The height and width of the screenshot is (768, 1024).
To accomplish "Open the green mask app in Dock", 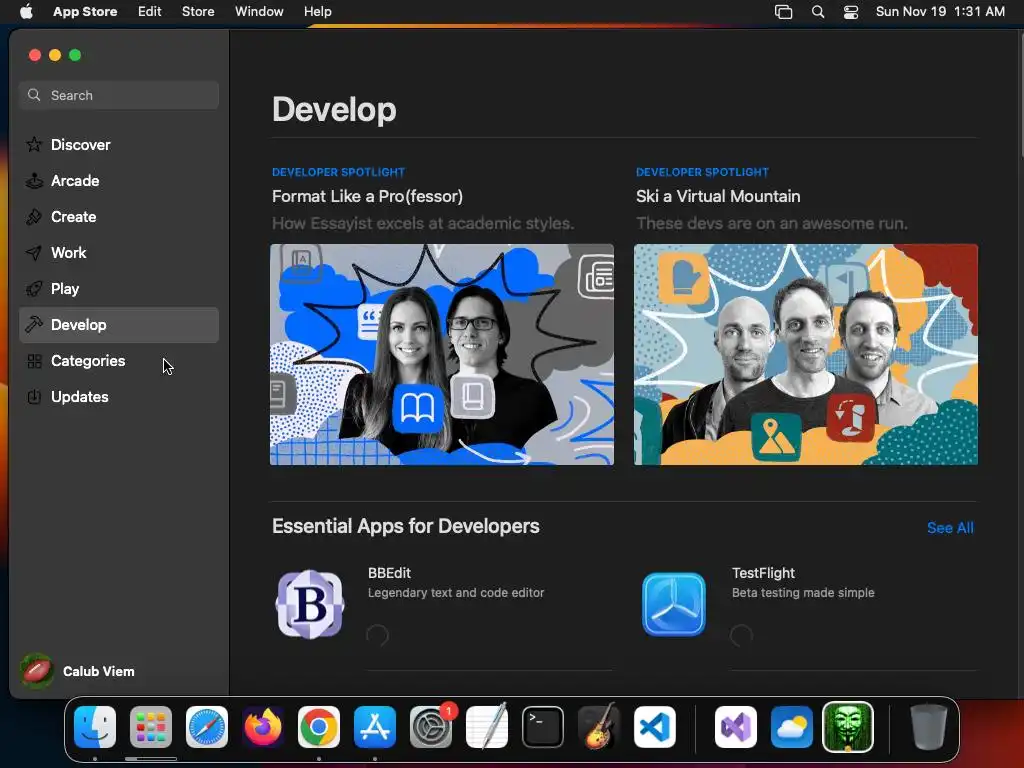I will pyautogui.click(x=848, y=727).
